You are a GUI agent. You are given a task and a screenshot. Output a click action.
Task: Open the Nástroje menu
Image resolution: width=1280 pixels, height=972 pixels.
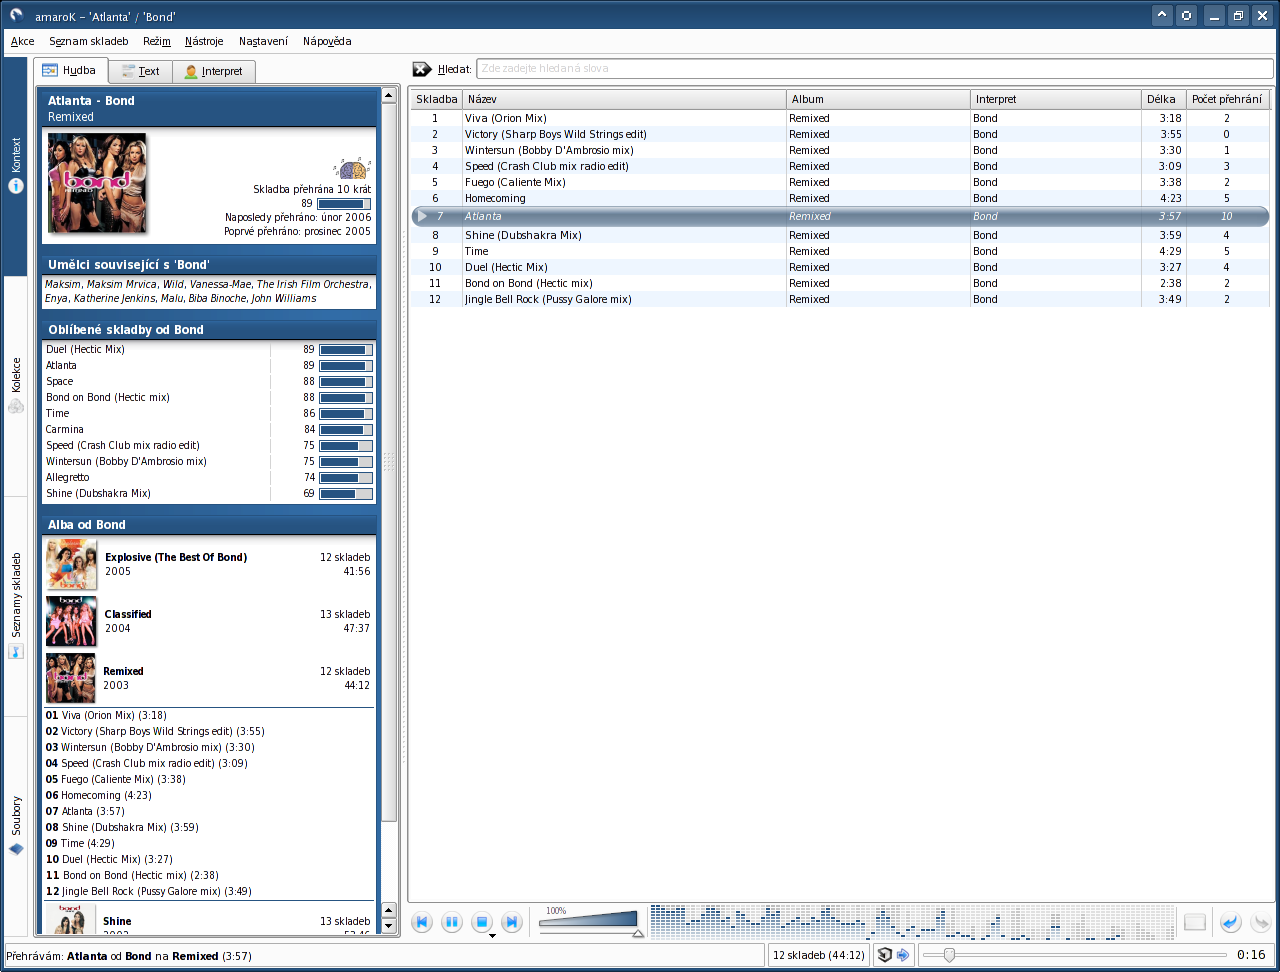204,41
